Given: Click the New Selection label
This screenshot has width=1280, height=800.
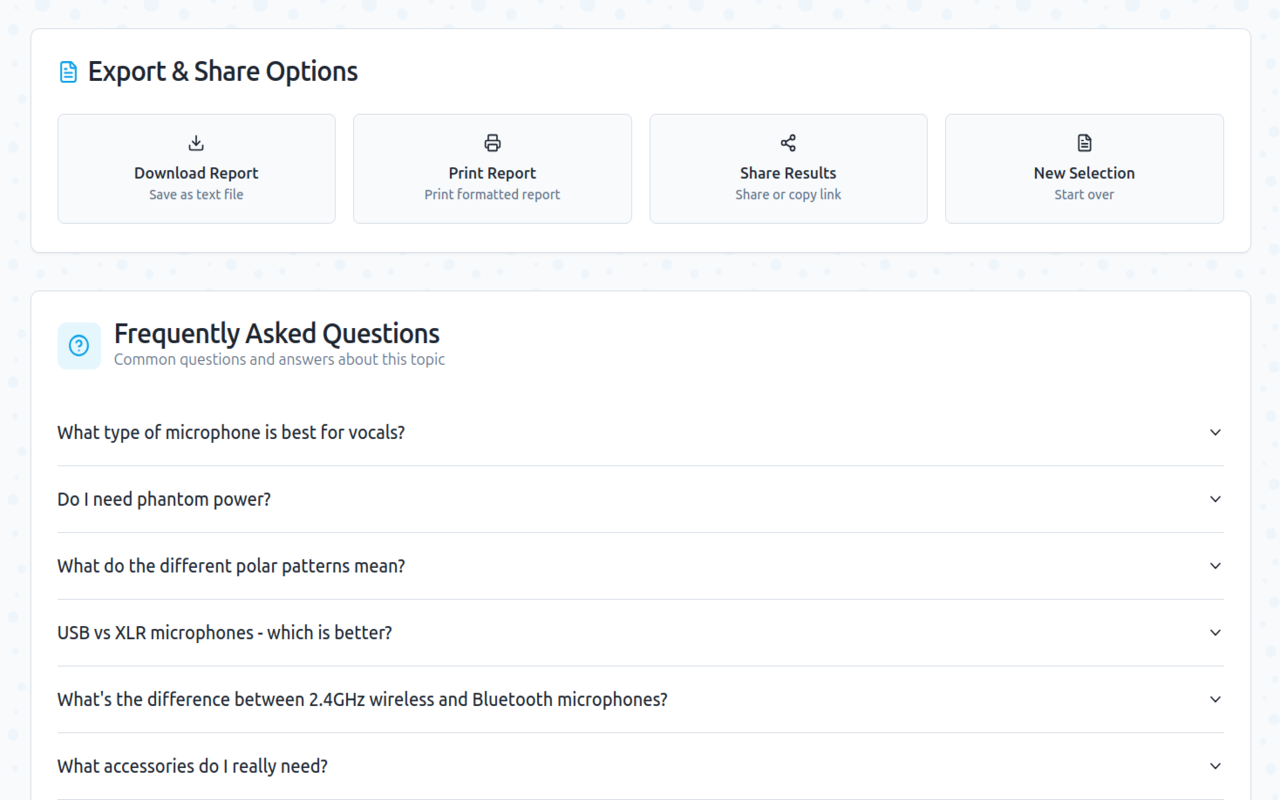Looking at the screenshot, I should pyautogui.click(x=1084, y=173).
